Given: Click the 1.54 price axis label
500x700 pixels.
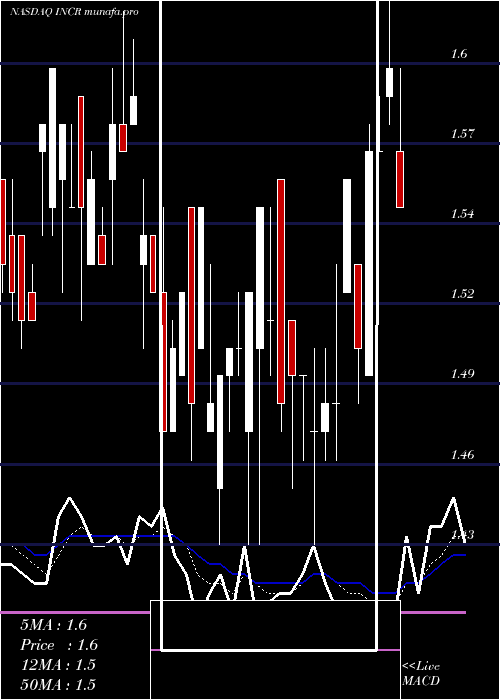Looking at the screenshot, I should [x=462, y=213].
